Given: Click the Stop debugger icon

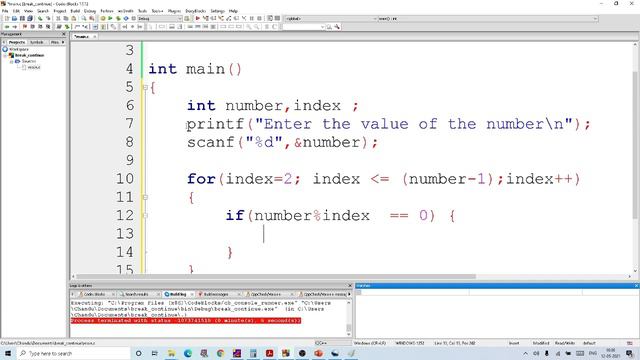Looking at the screenshot, I should pos(259,18).
